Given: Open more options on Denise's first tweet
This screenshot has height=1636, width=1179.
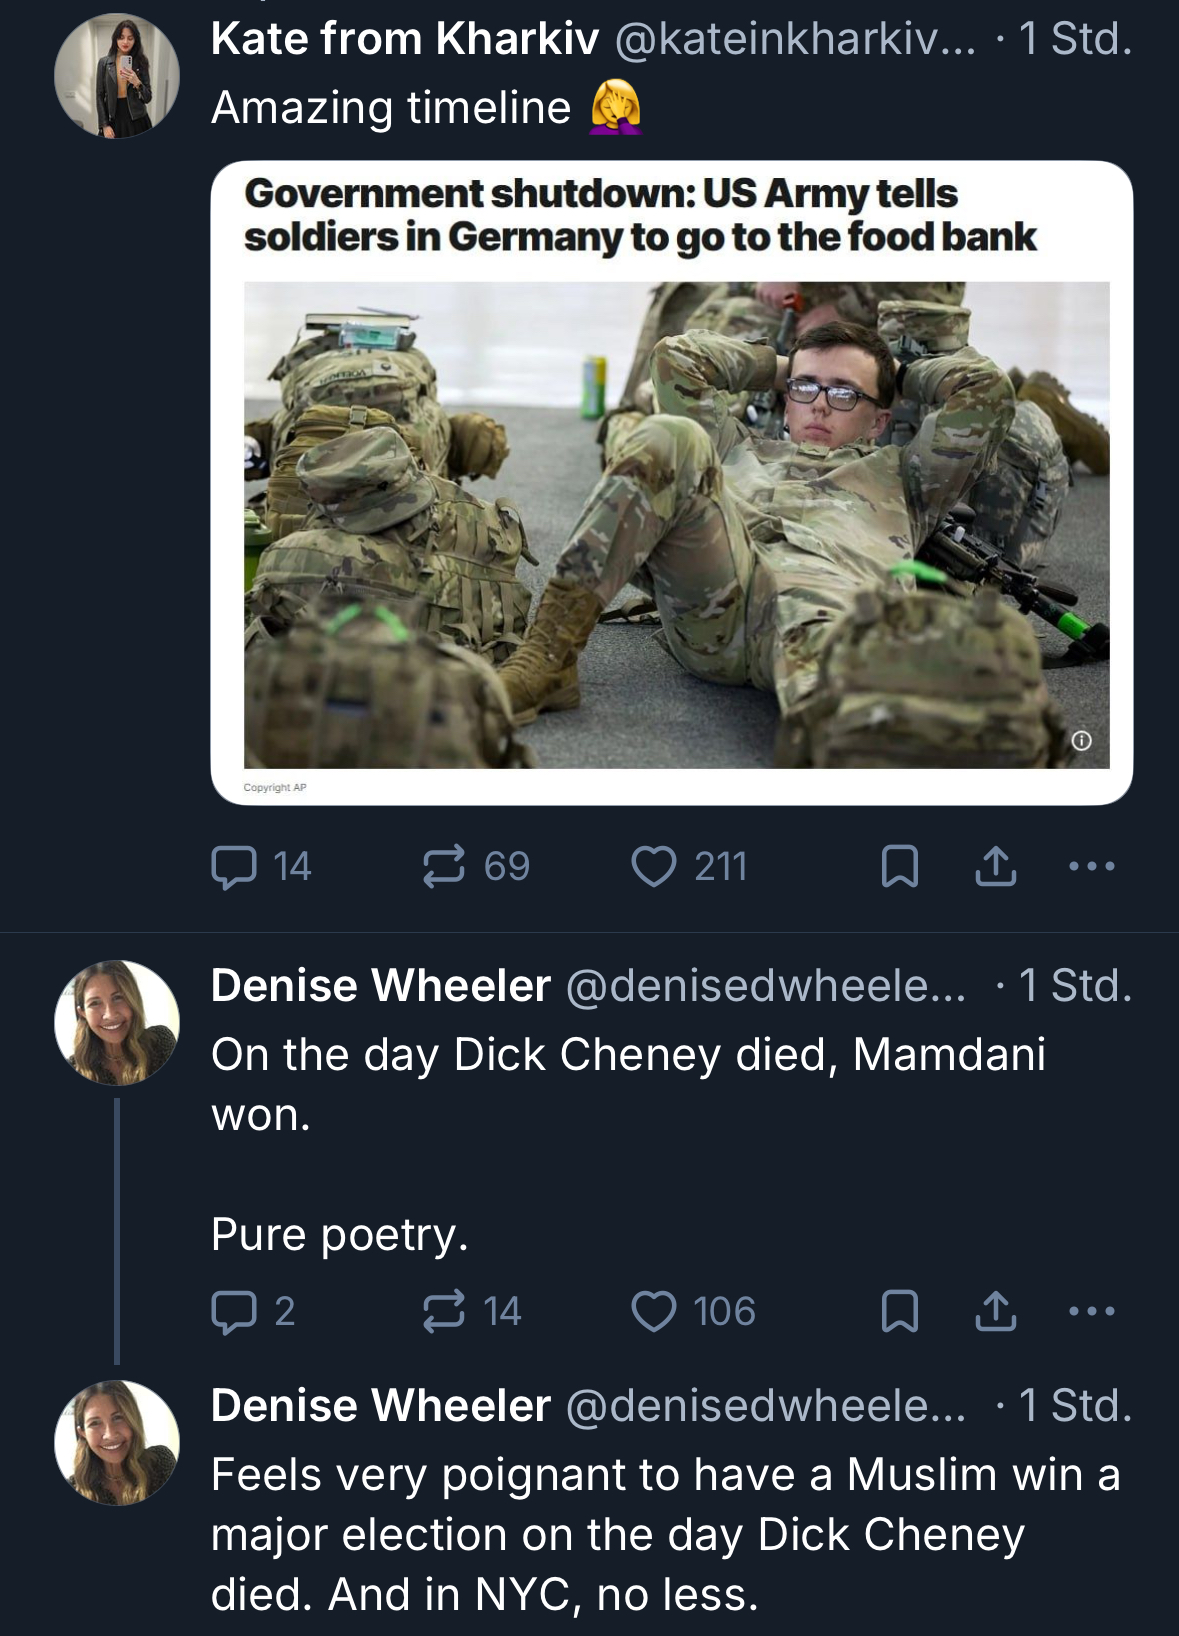Looking at the screenshot, I should tap(1092, 1312).
